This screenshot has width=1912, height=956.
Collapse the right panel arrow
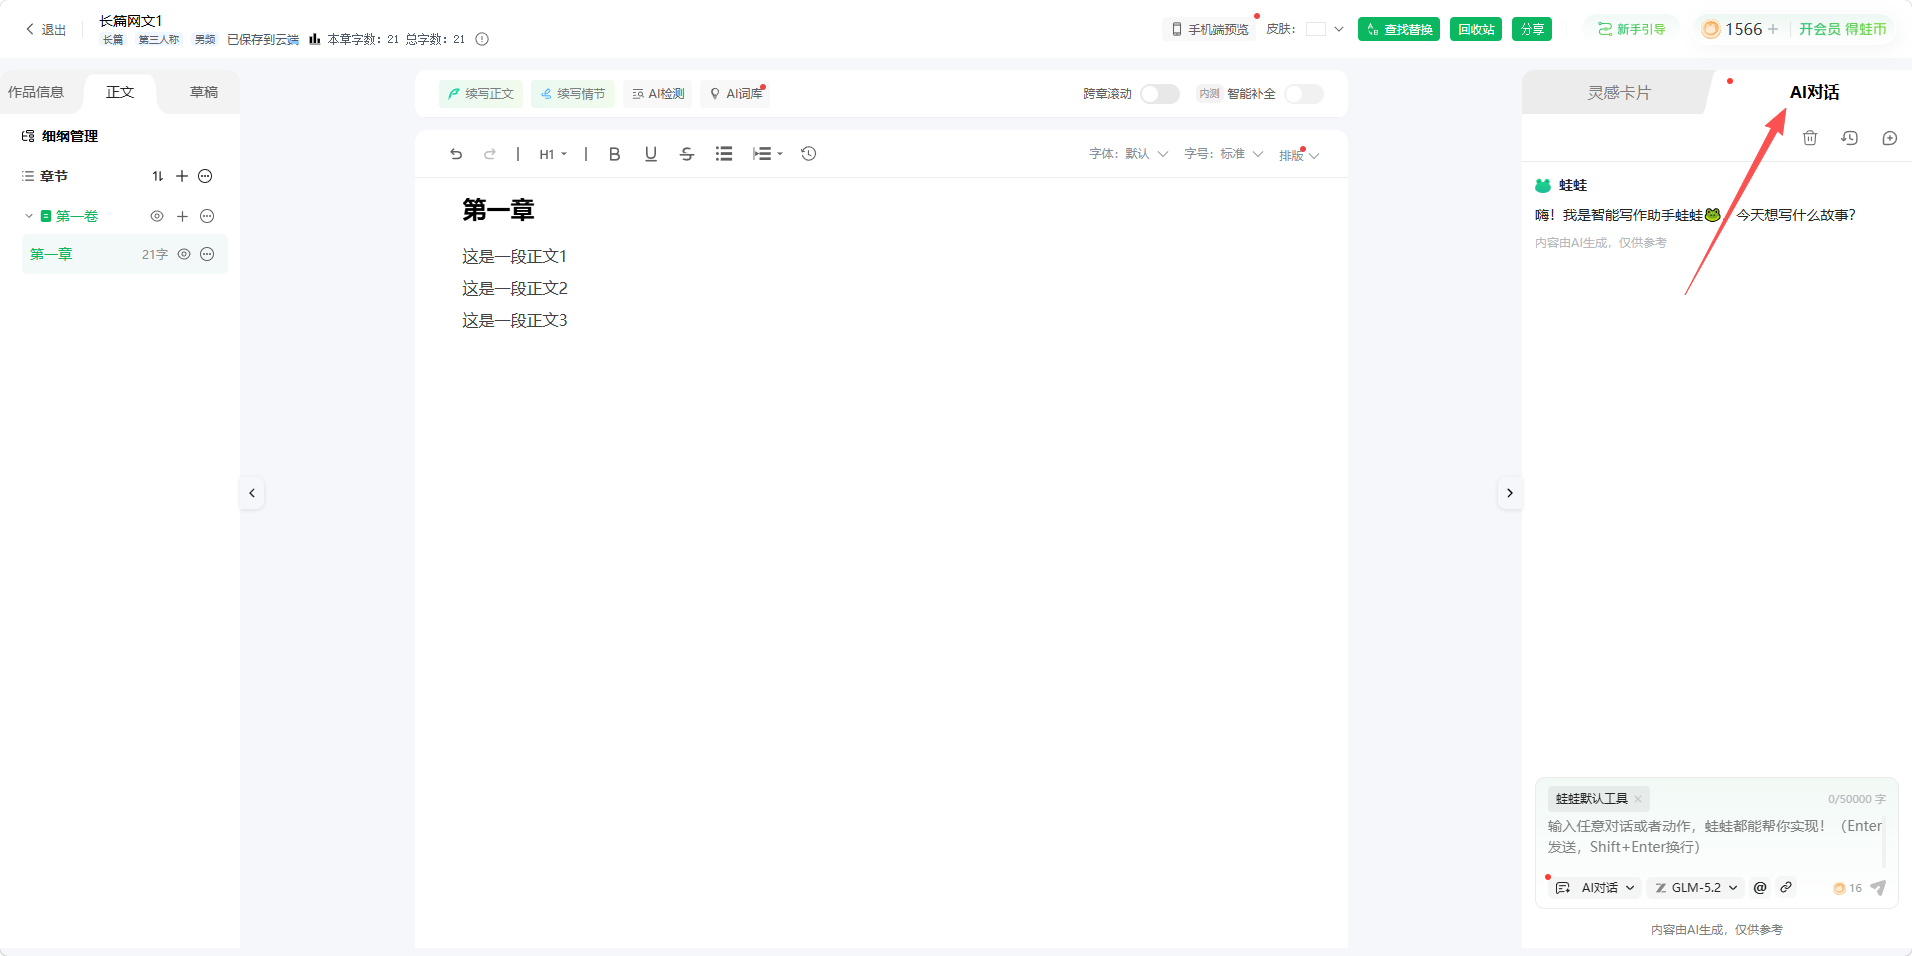tap(1510, 493)
